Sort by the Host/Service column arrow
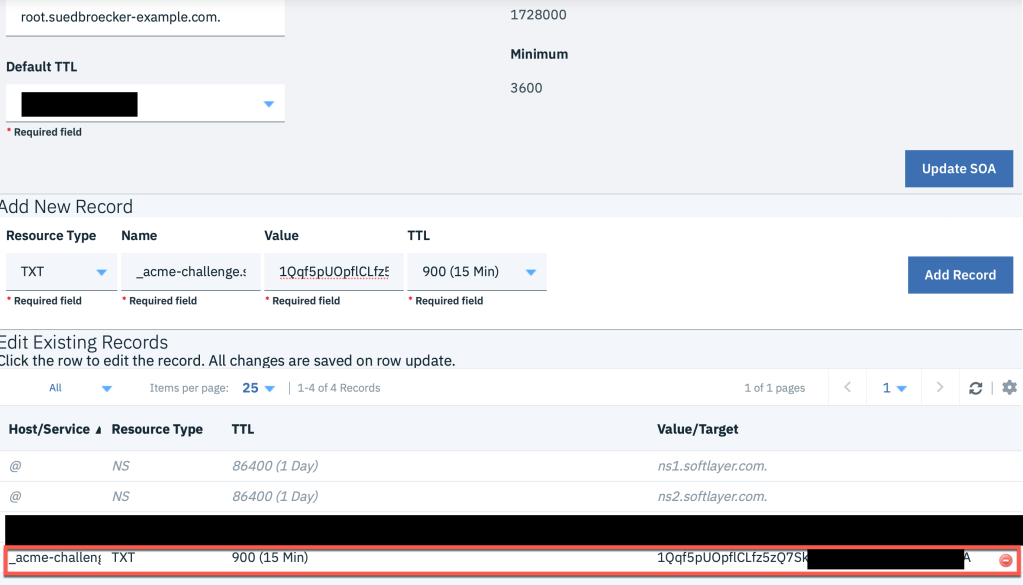1023x585 pixels. click(x=98, y=430)
